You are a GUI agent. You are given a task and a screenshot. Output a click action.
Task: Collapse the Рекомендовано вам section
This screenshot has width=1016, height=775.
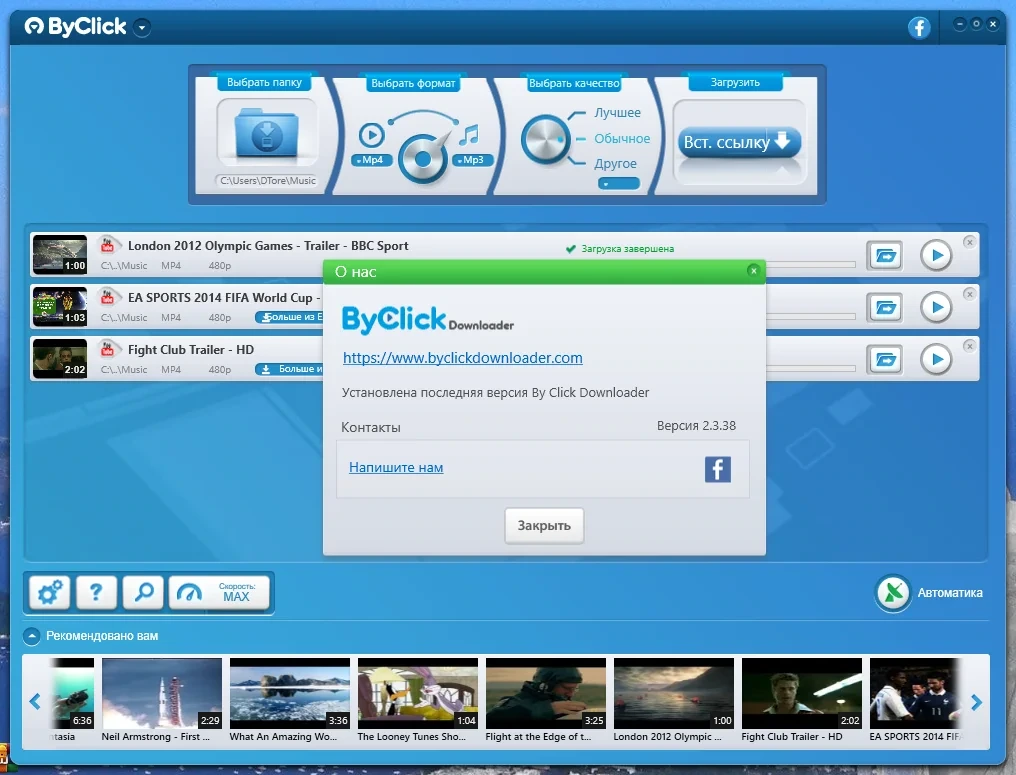click(x=31, y=636)
